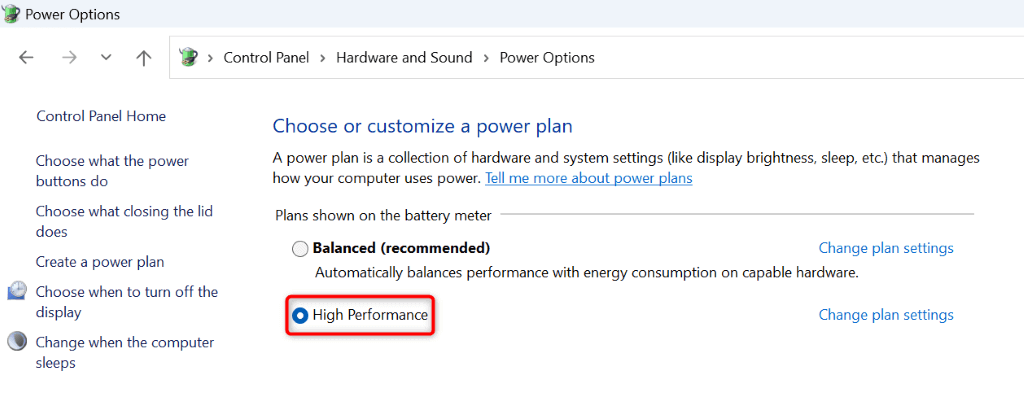
Task: Change plan settings for High Performance
Action: (x=886, y=315)
